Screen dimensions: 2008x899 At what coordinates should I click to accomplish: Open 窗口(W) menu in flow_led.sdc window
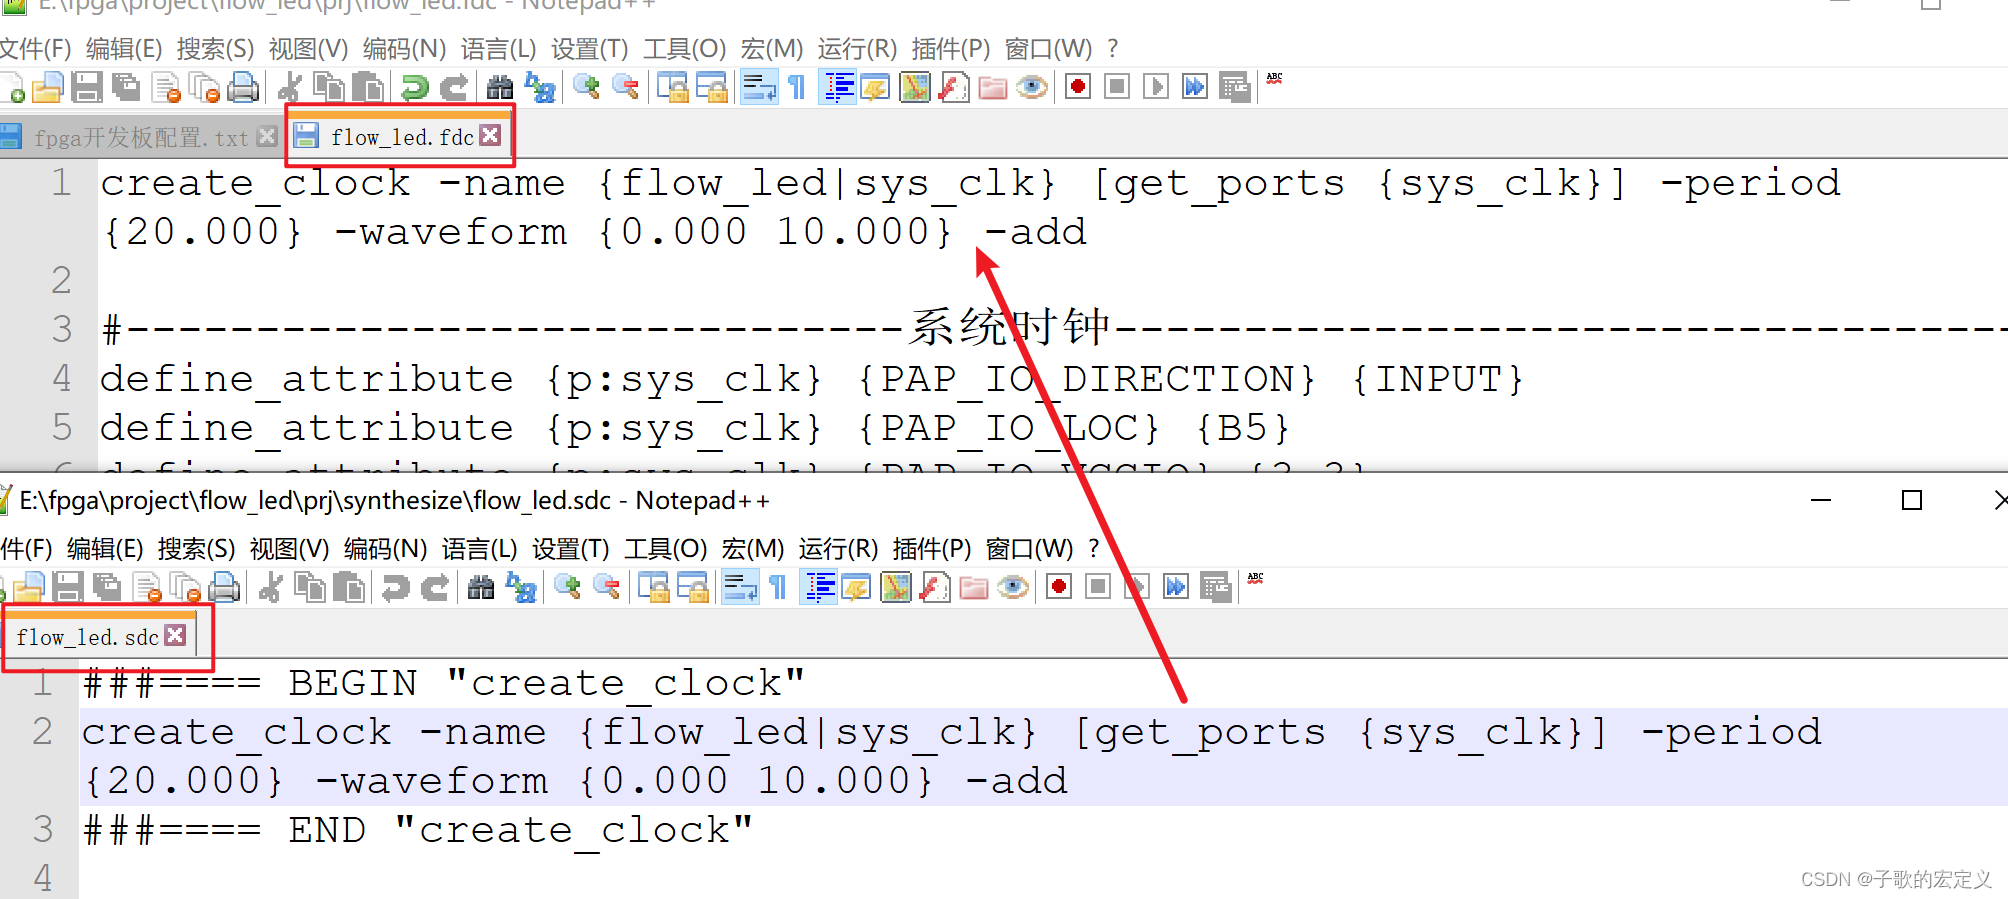point(1029,548)
